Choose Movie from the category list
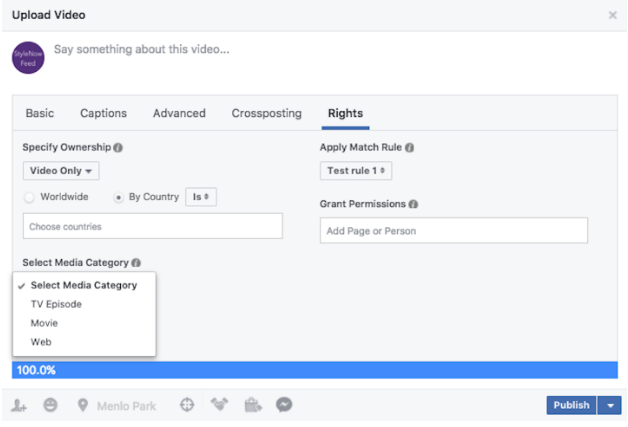 [x=84, y=323]
